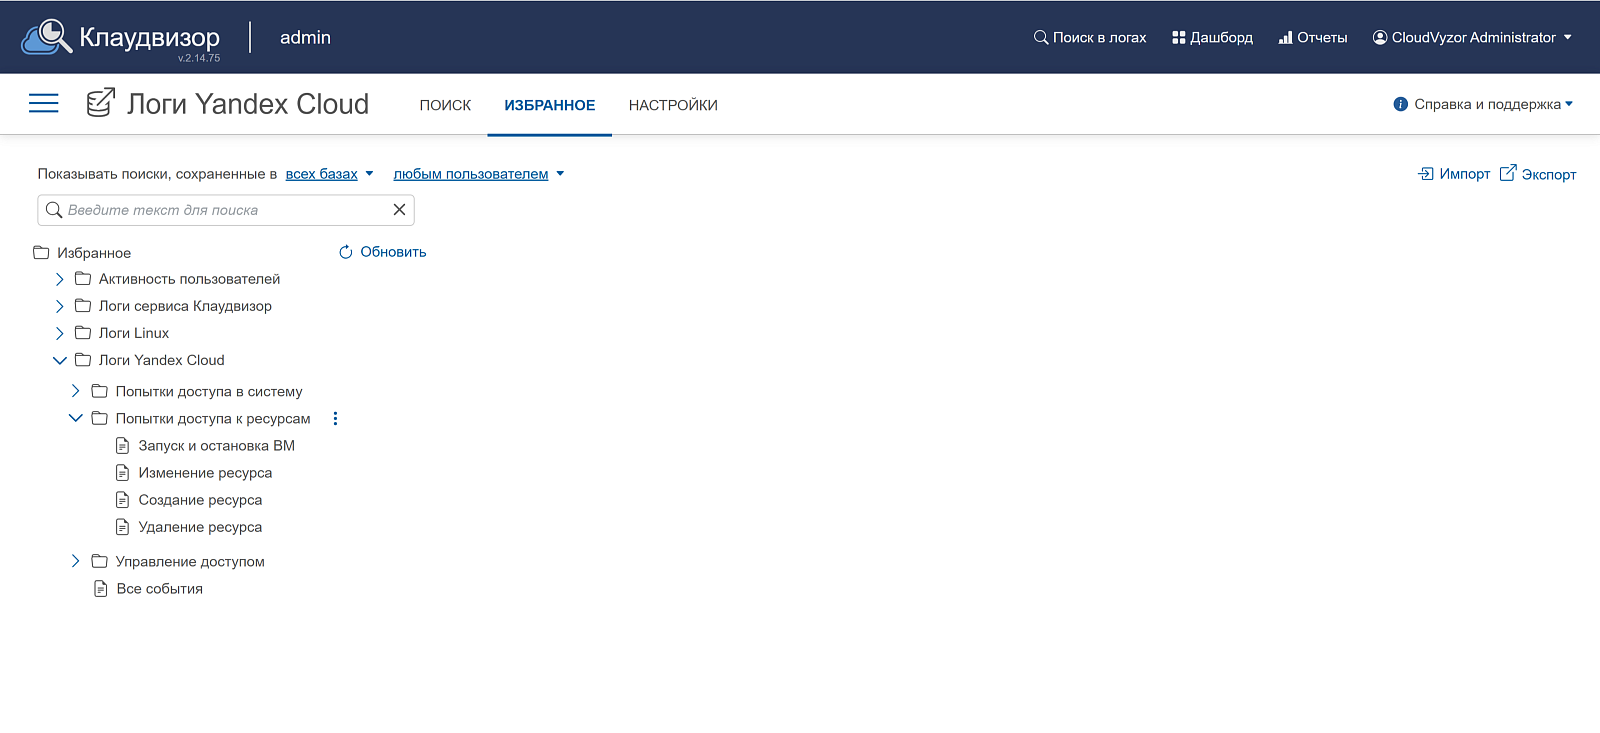Open the hamburger navigation menu
This screenshot has height=733, width=1600.
(43, 103)
